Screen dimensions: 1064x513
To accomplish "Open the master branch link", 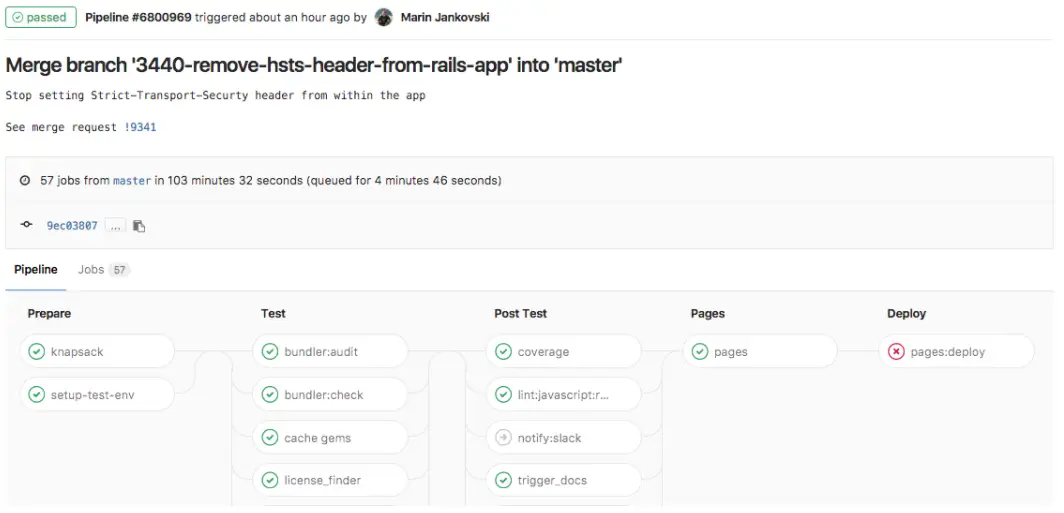I will tap(132, 181).
